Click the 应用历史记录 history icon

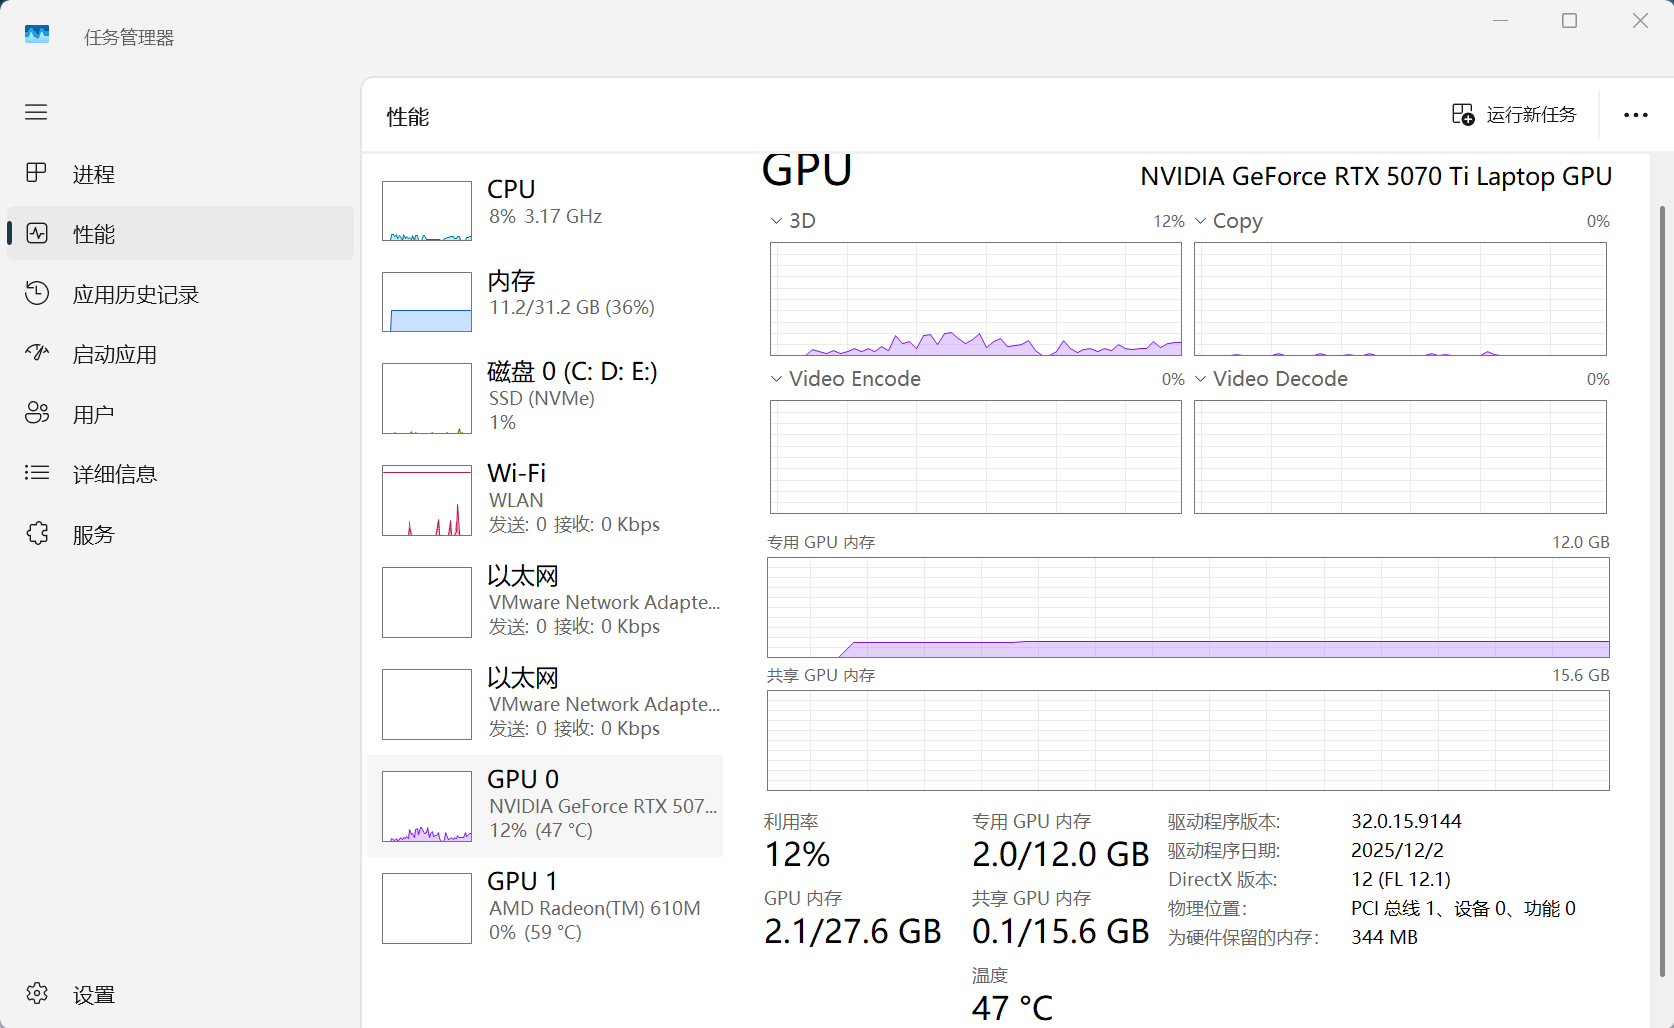tap(37, 293)
